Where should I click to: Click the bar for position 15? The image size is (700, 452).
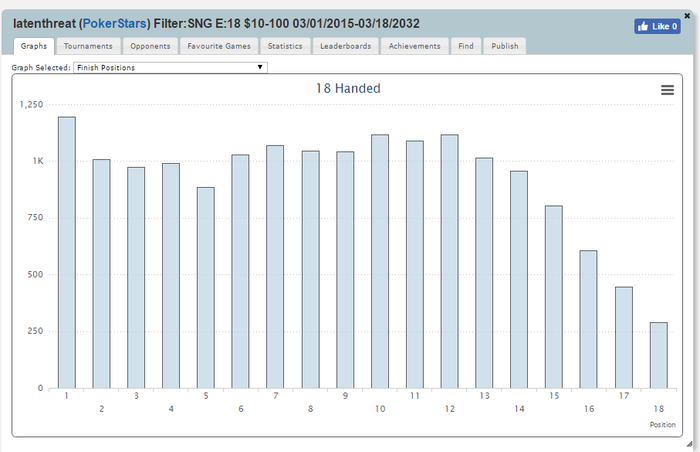tap(554, 297)
